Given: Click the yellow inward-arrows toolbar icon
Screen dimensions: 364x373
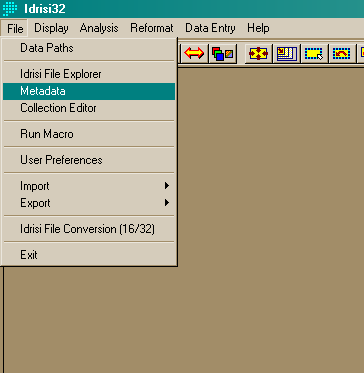Looking at the screenshot, I should click(258, 53).
